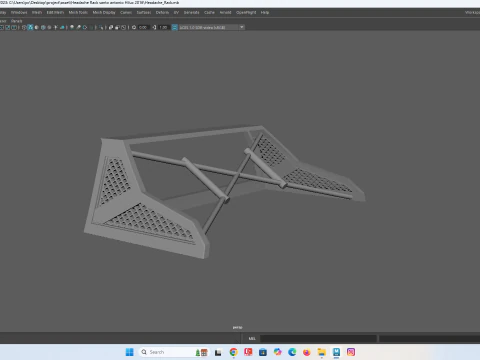Open the red app icon beside Chrome
Image resolution: width=480 pixels, height=360 pixels.
[x=248, y=352]
